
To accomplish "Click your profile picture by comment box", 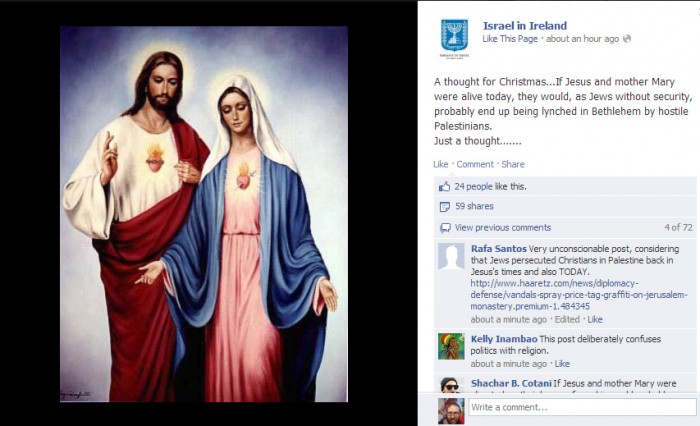I will point(451,411).
